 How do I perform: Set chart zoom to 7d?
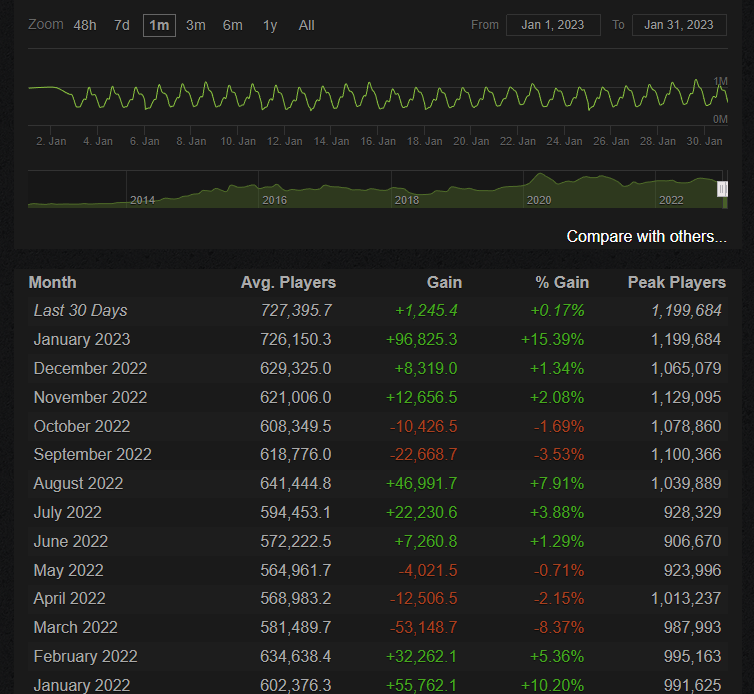click(122, 25)
